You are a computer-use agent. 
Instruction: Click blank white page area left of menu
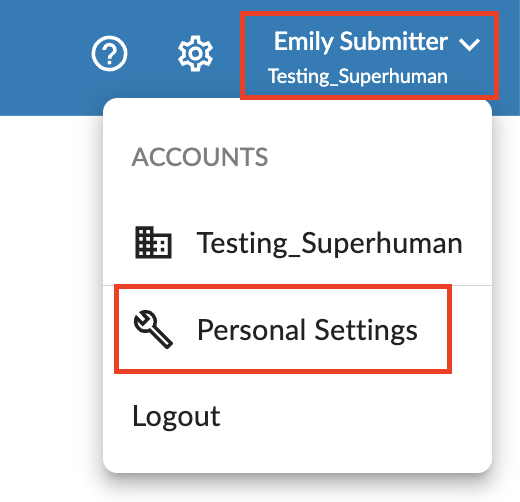click(x=50, y=300)
